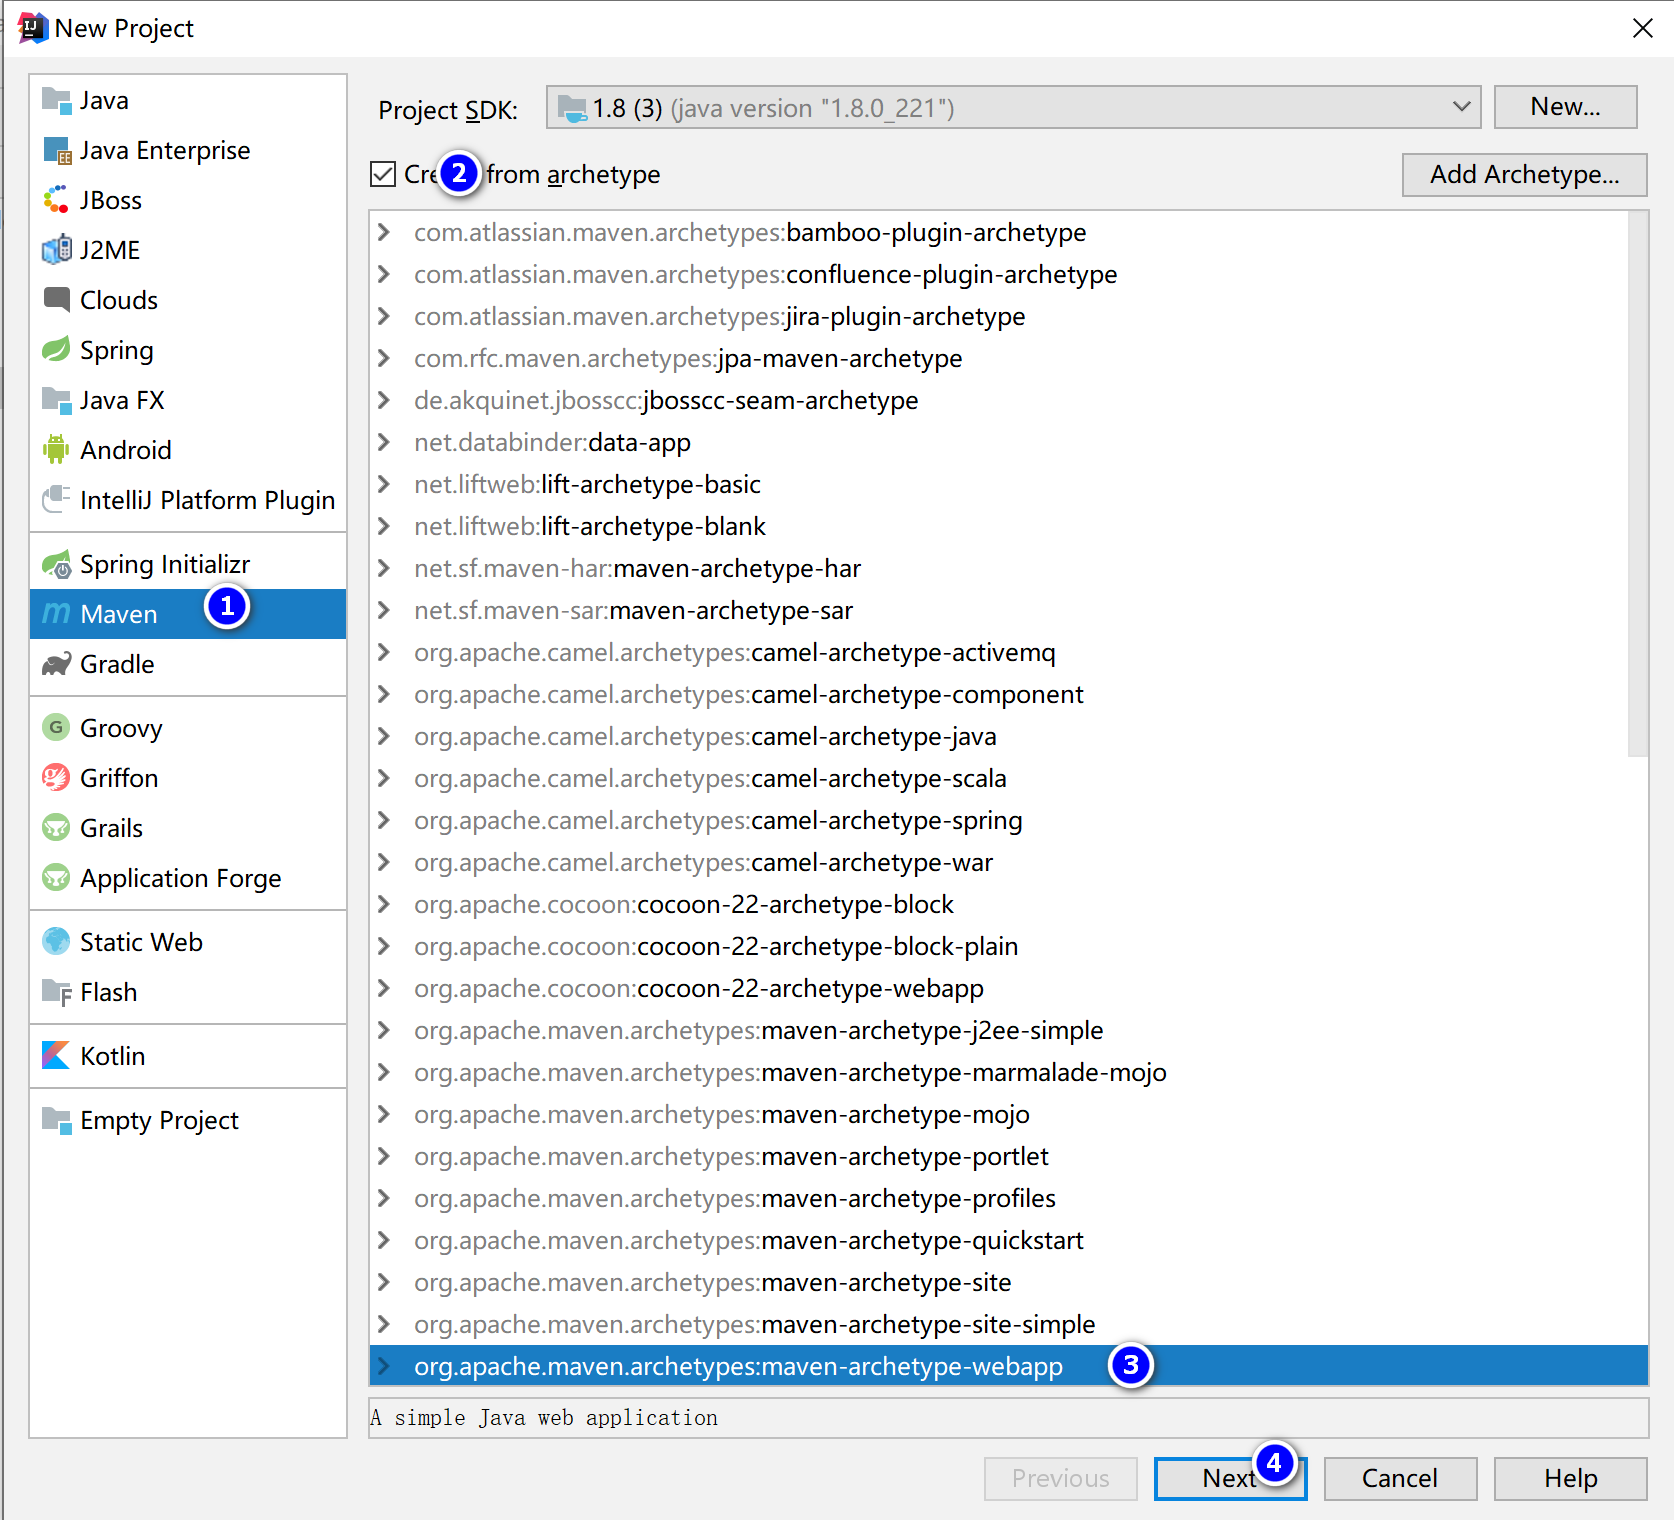Viewport: 1674px width, 1520px height.
Task: Click the archetype list vertical scrollbar
Action: click(x=1637, y=484)
